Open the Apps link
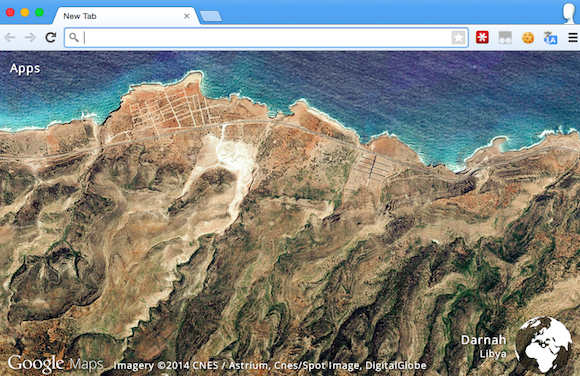The height and width of the screenshot is (376, 580). pos(25,68)
